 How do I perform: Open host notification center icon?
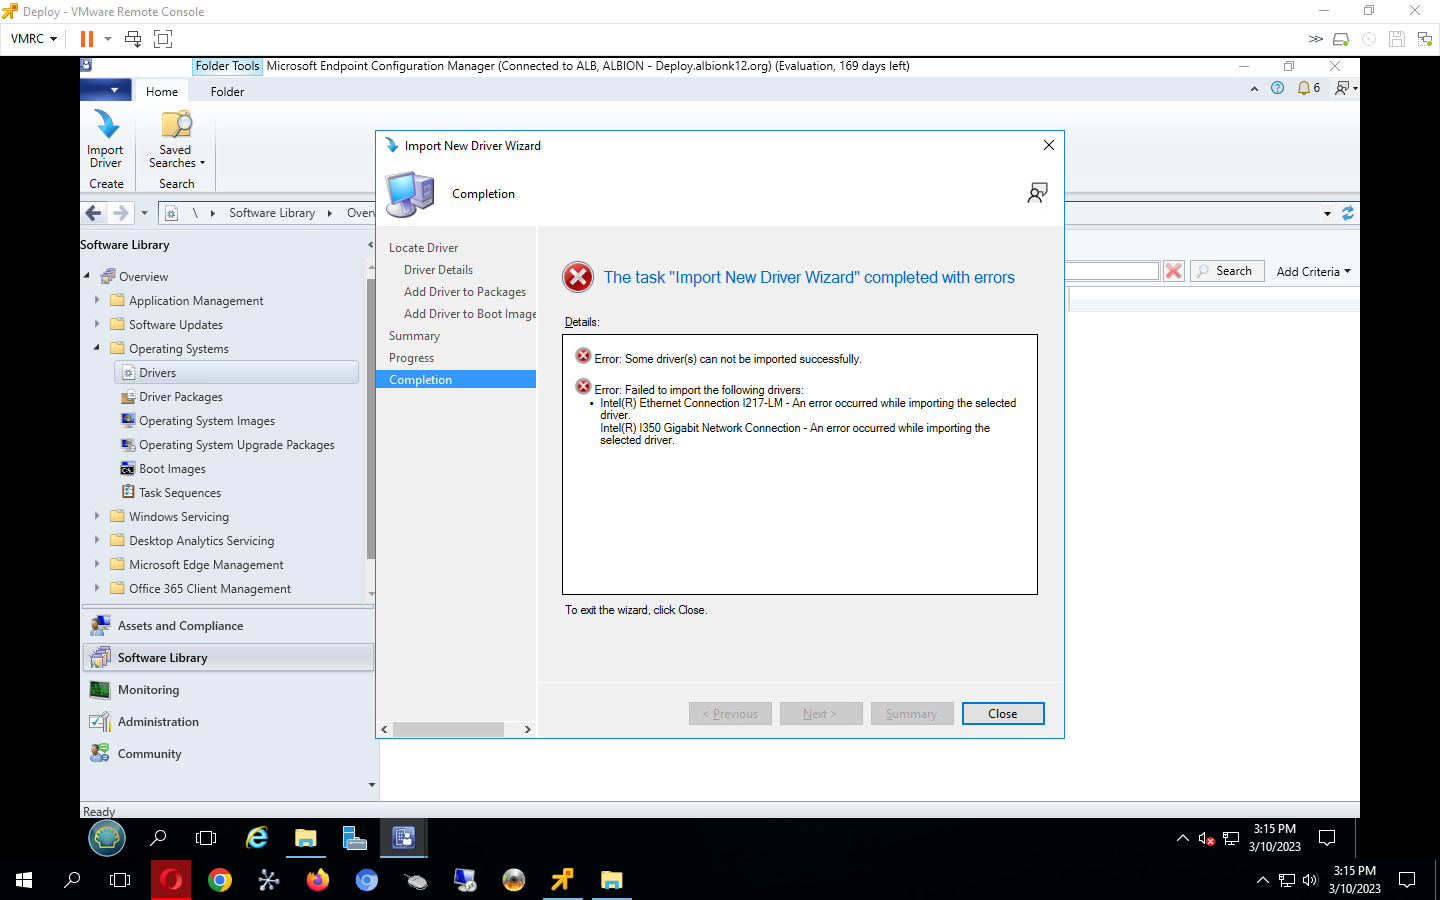pos(1407,880)
